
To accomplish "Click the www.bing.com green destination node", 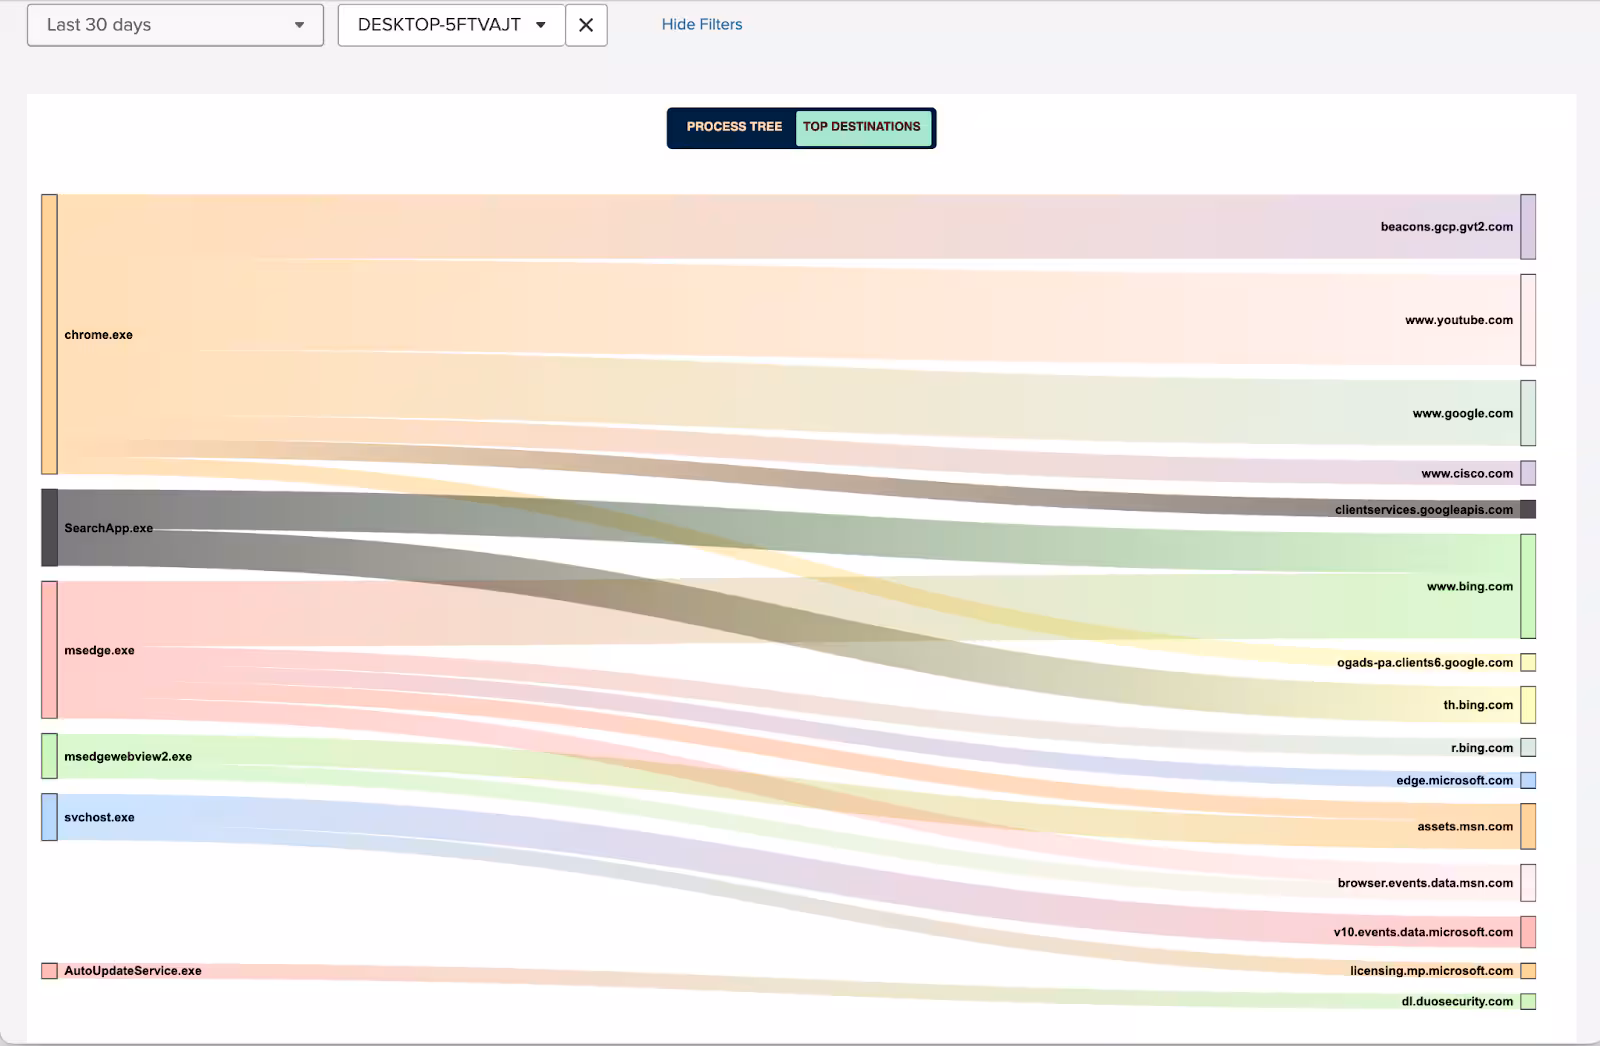I will pos(1528,586).
